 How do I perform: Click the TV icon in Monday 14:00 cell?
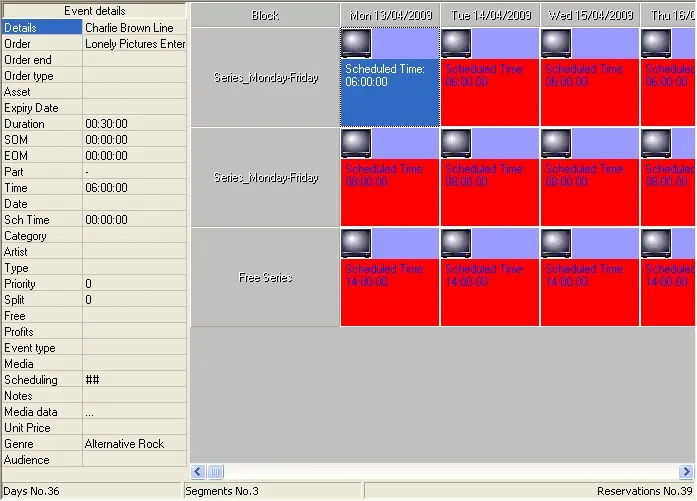pyautogui.click(x=356, y=243)
